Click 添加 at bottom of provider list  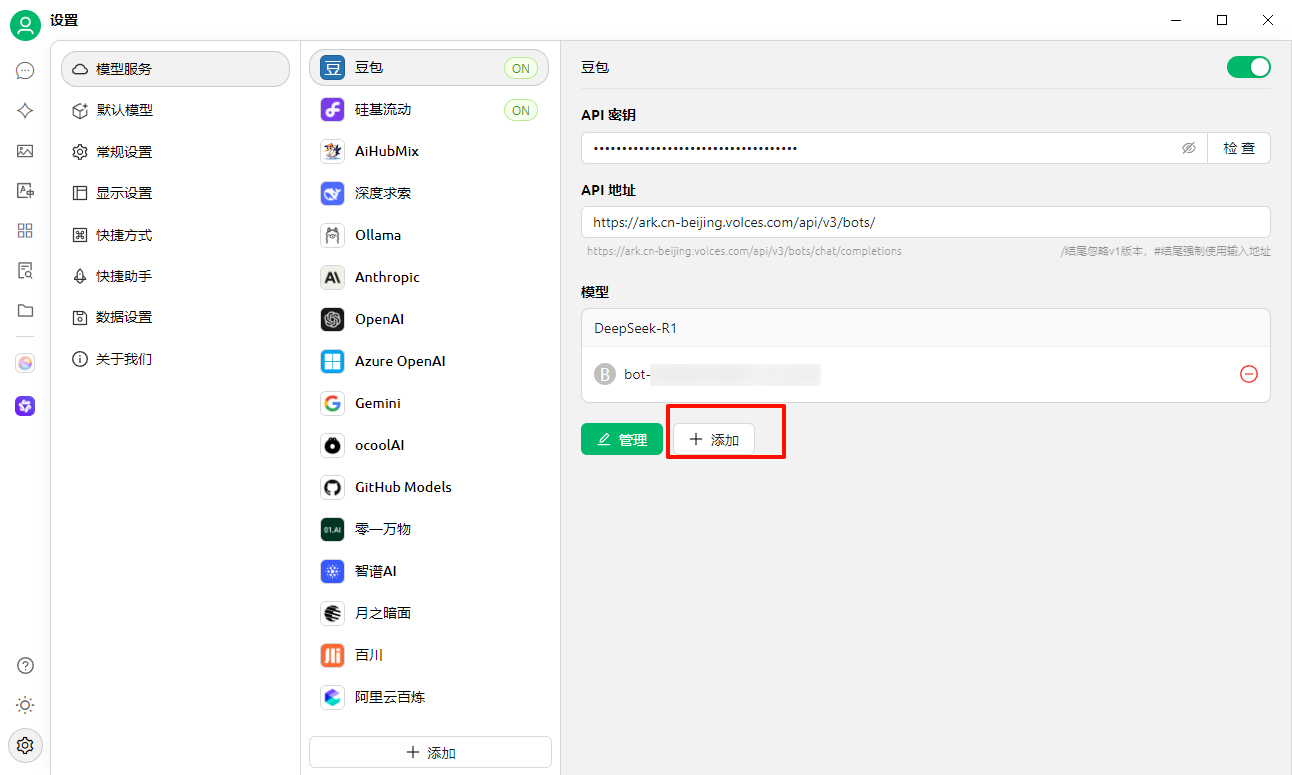[x=430, y=752]
